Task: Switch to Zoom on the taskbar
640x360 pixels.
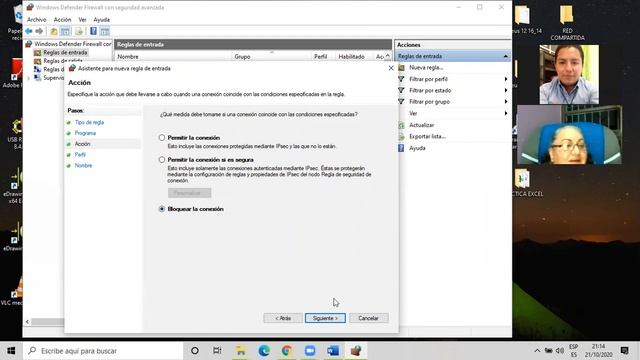Action: click(310, 351)
